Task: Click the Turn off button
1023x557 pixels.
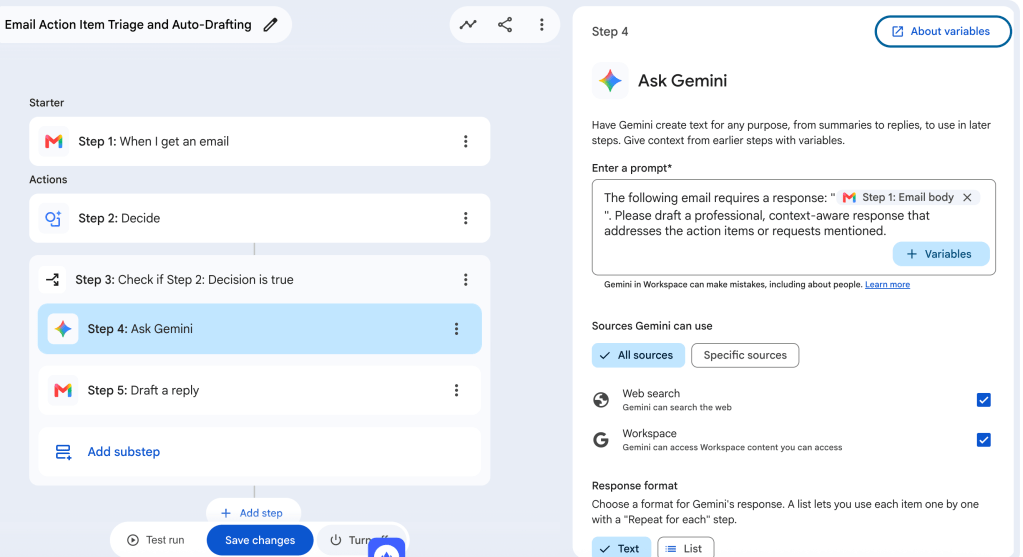Action: tap(361, 540)
